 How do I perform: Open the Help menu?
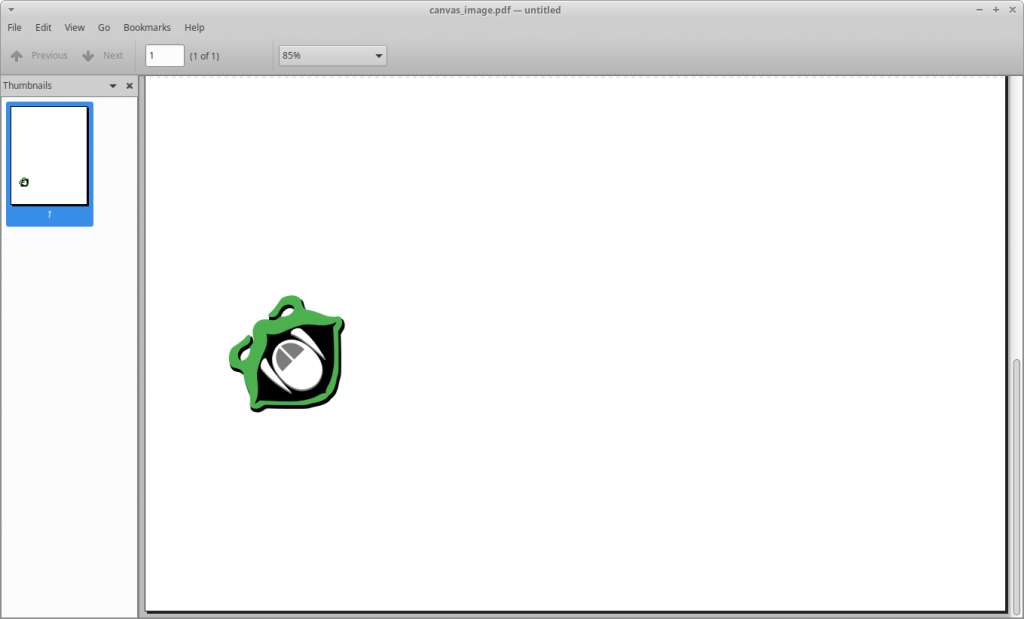pyautogui.click(x=194, y=27)
